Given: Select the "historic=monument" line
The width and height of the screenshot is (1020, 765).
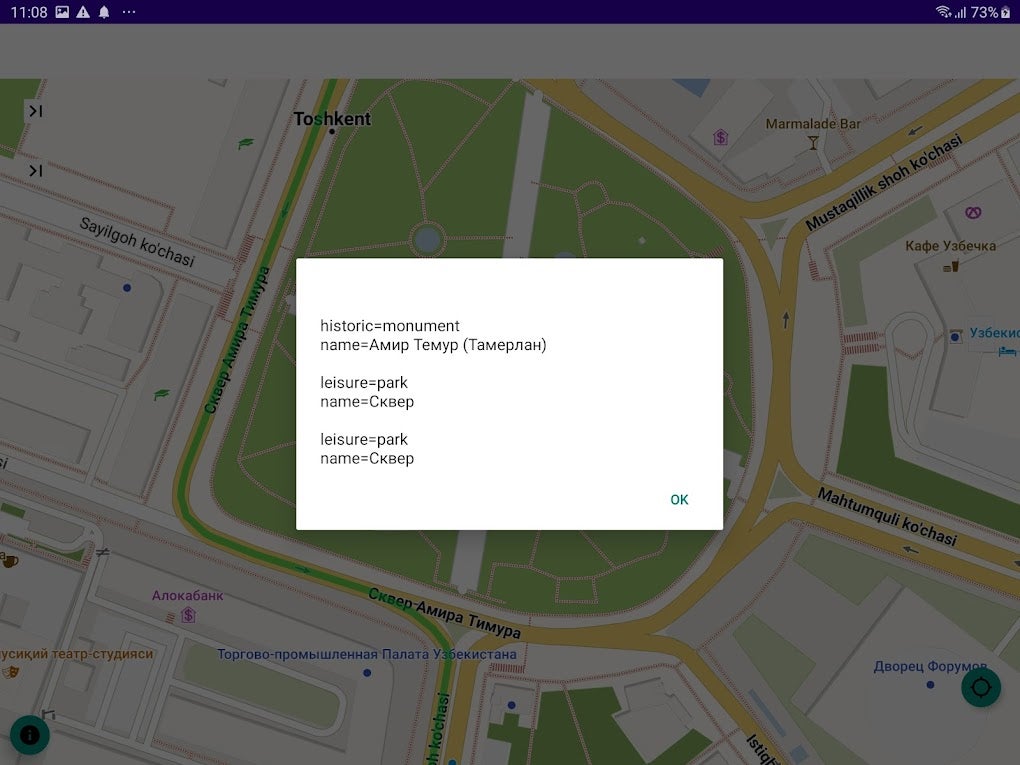Looking at the screenshot, I should pos(390,326).
